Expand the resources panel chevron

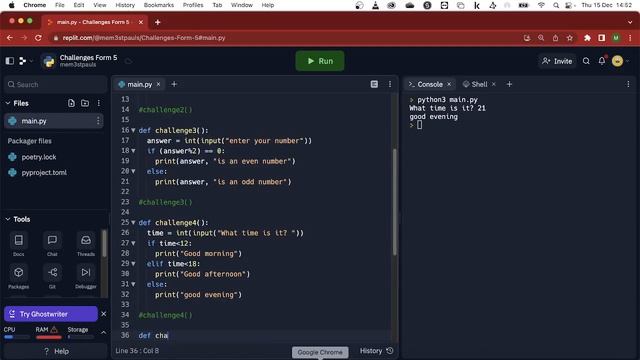(103, 332)
